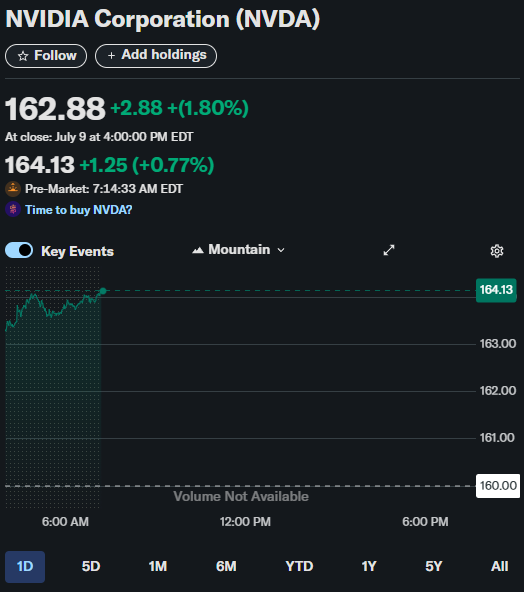Image resolution: width=524 pixels, height=592 pixels.
Task: Click the 161.00 axis label
Action: pos(497,438)
